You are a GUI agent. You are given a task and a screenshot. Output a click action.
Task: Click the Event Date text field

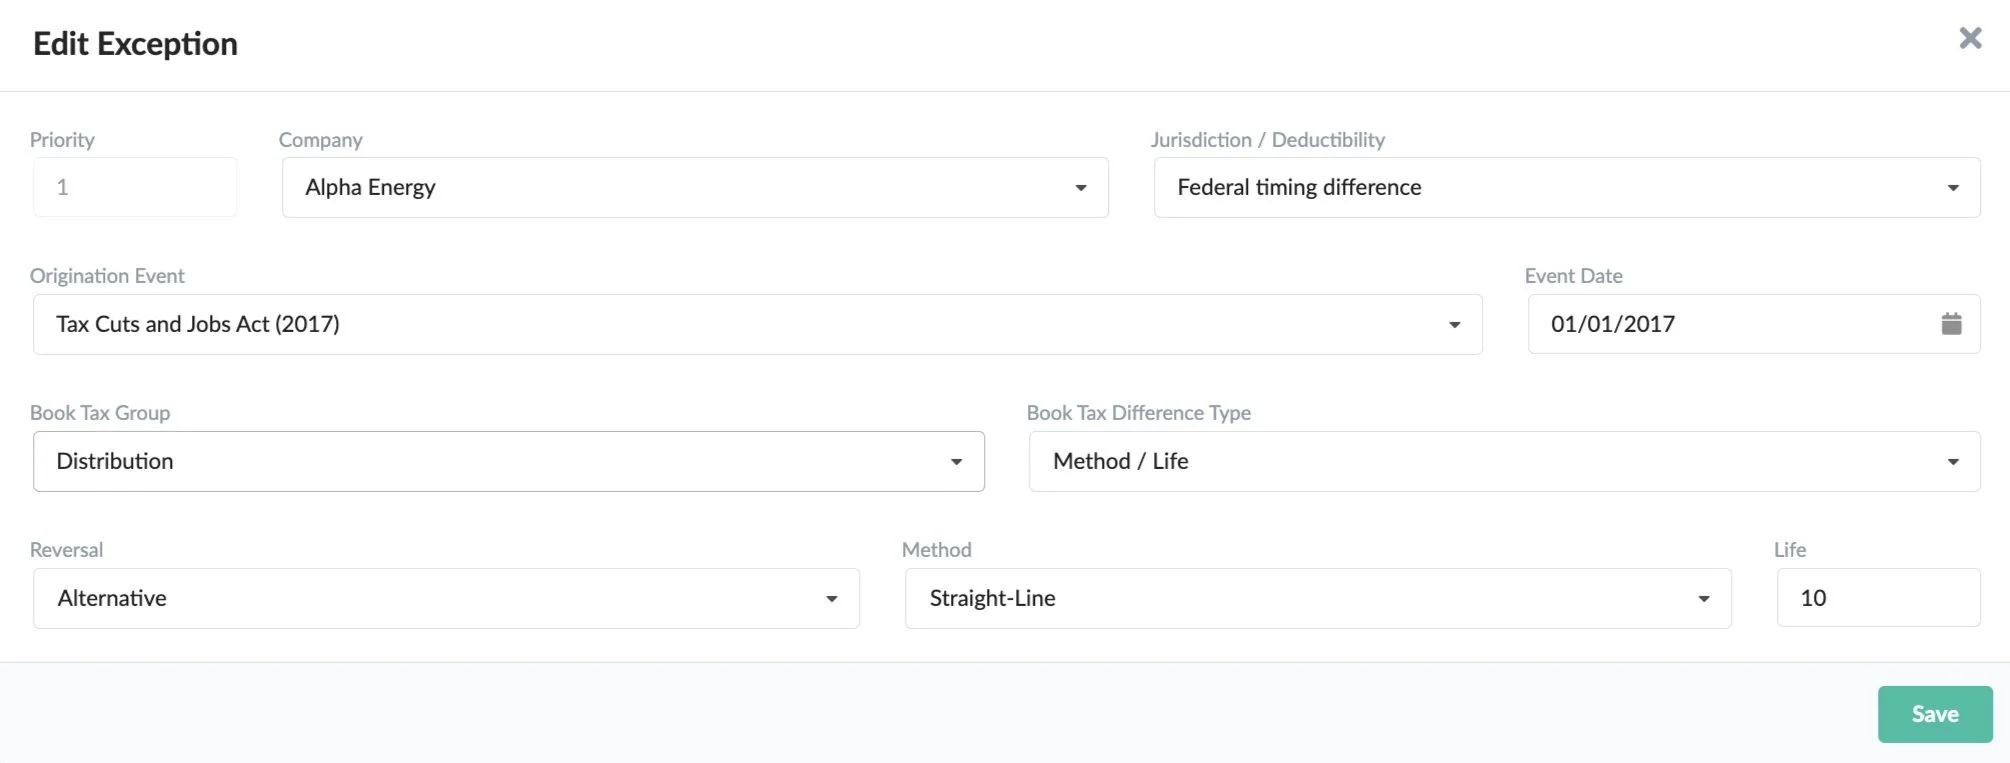pyautogui.click(x=1720, y=324)
